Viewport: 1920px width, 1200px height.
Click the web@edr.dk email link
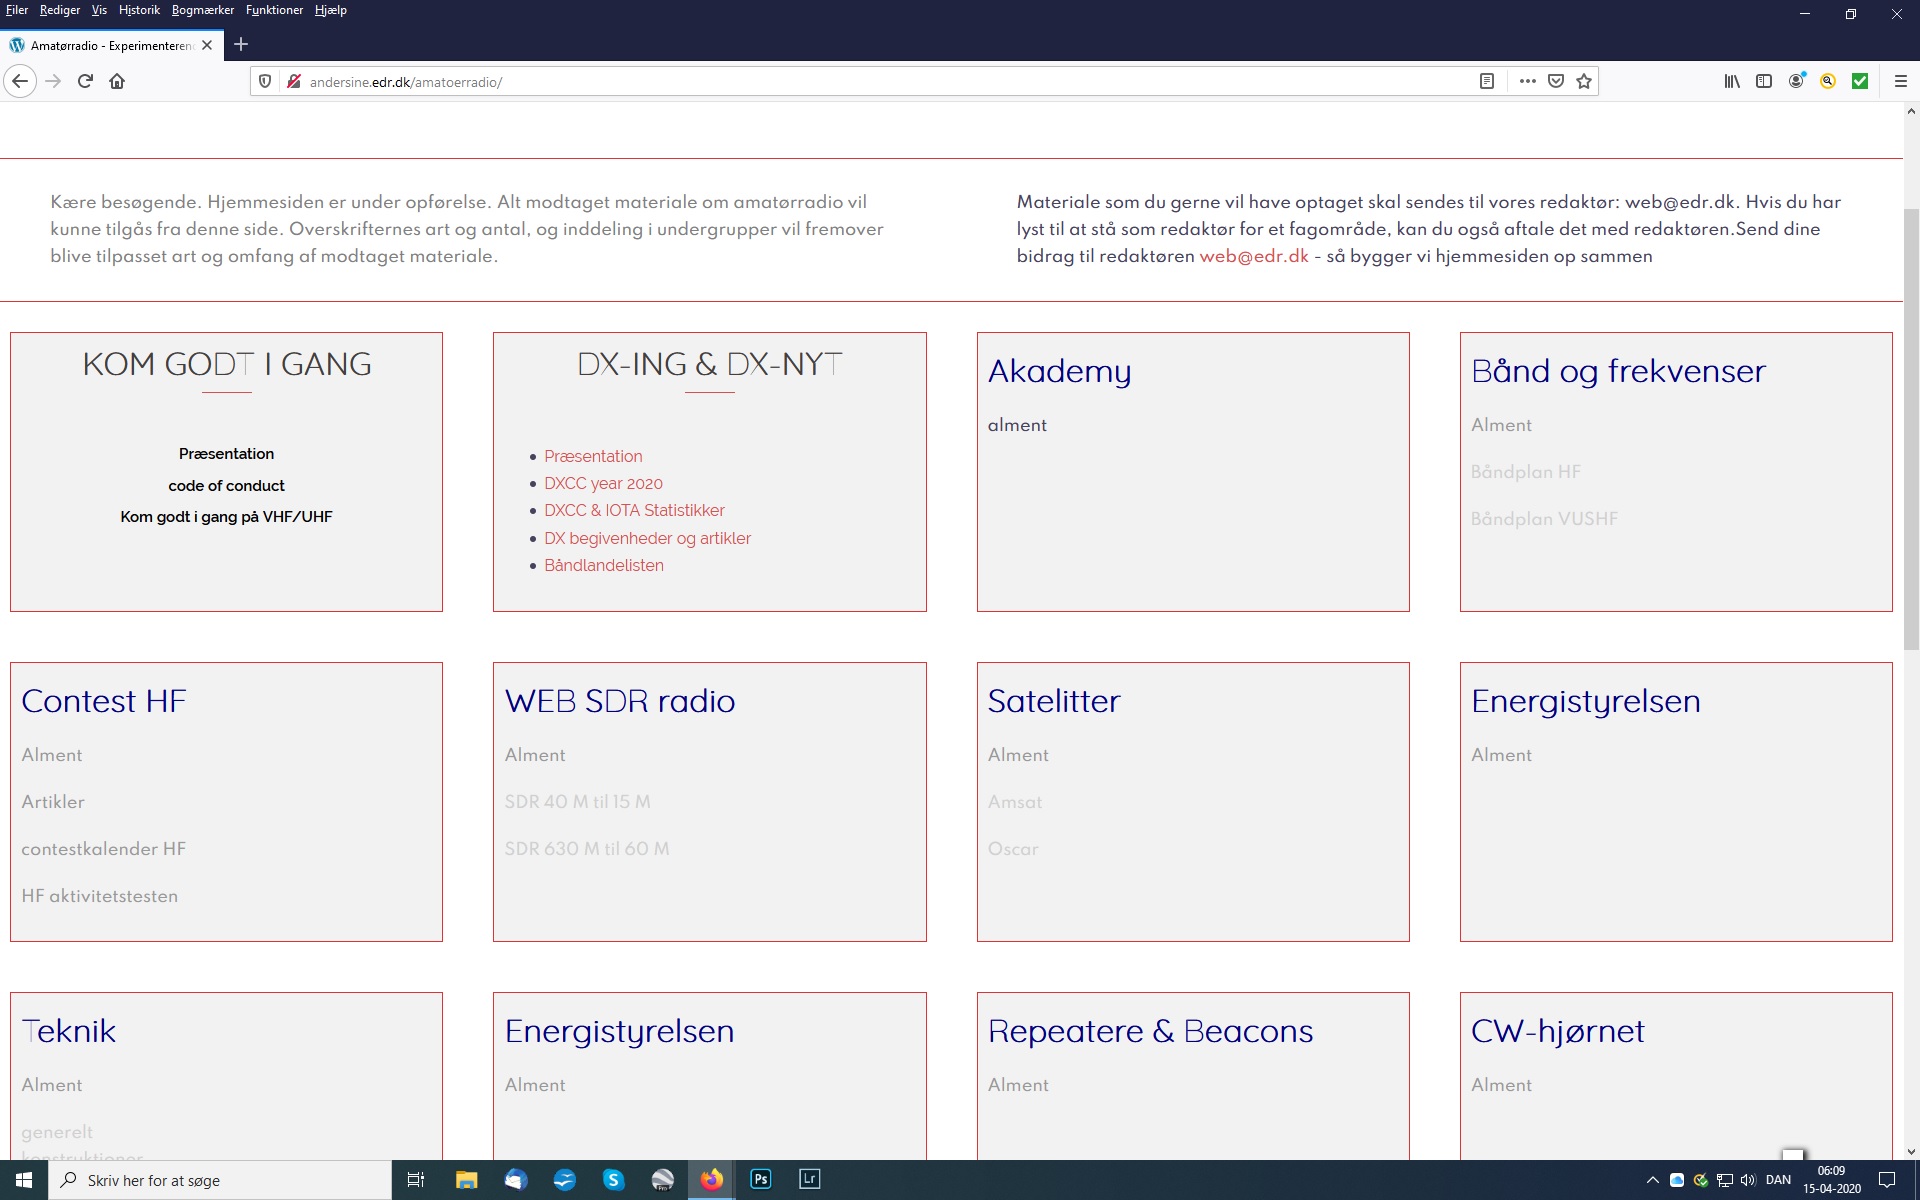(1253, 256)
